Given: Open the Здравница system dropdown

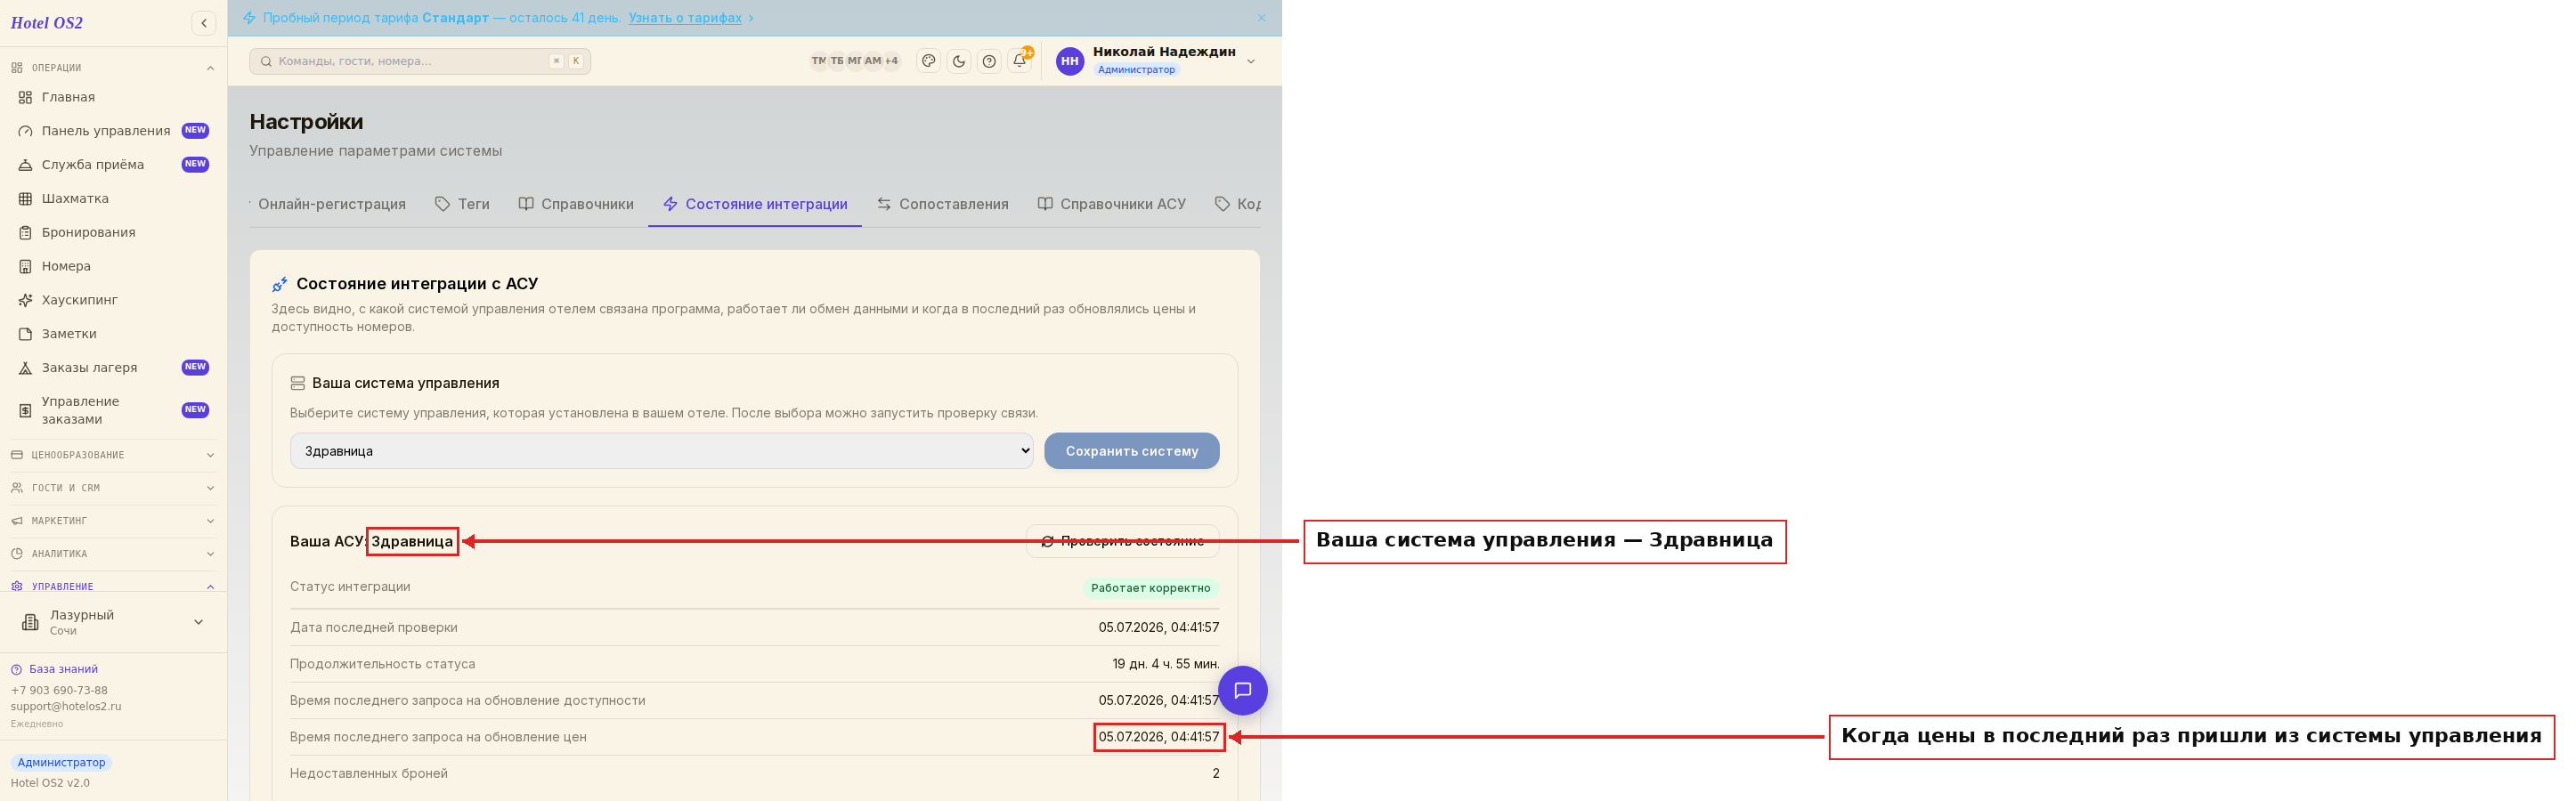Looking at the screenshot, I should tap(661, 451).
